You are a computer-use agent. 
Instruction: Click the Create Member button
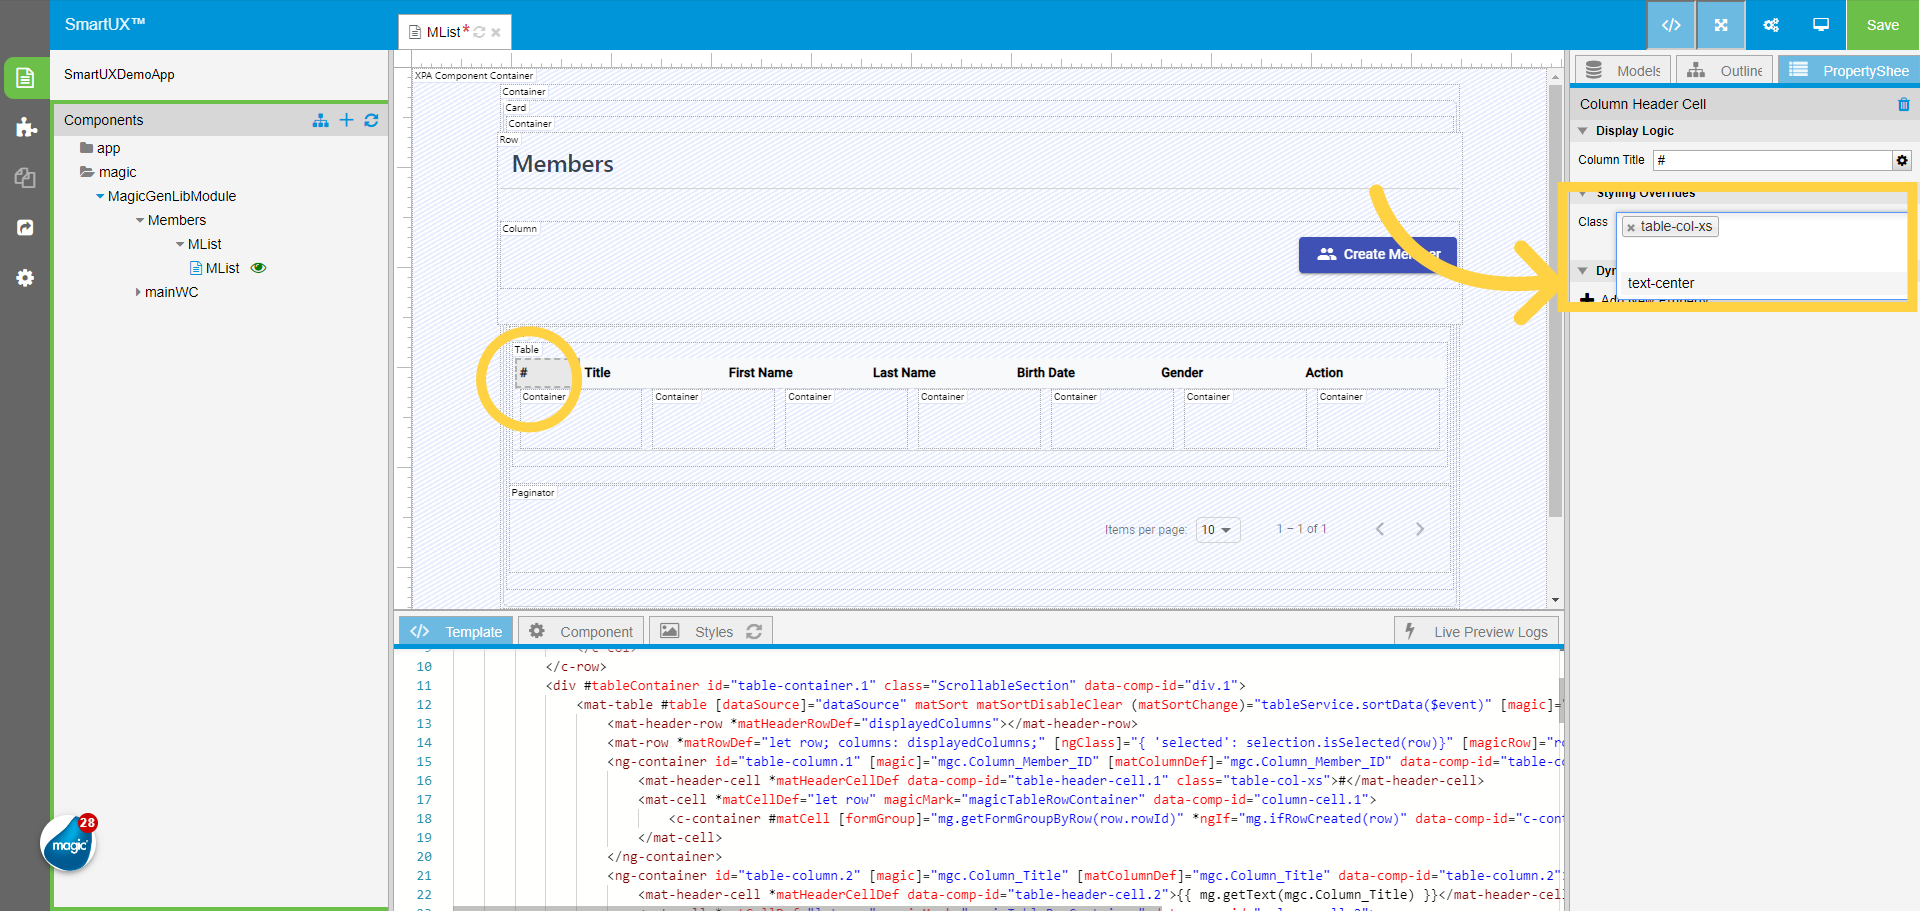[x=1377, y=254]
